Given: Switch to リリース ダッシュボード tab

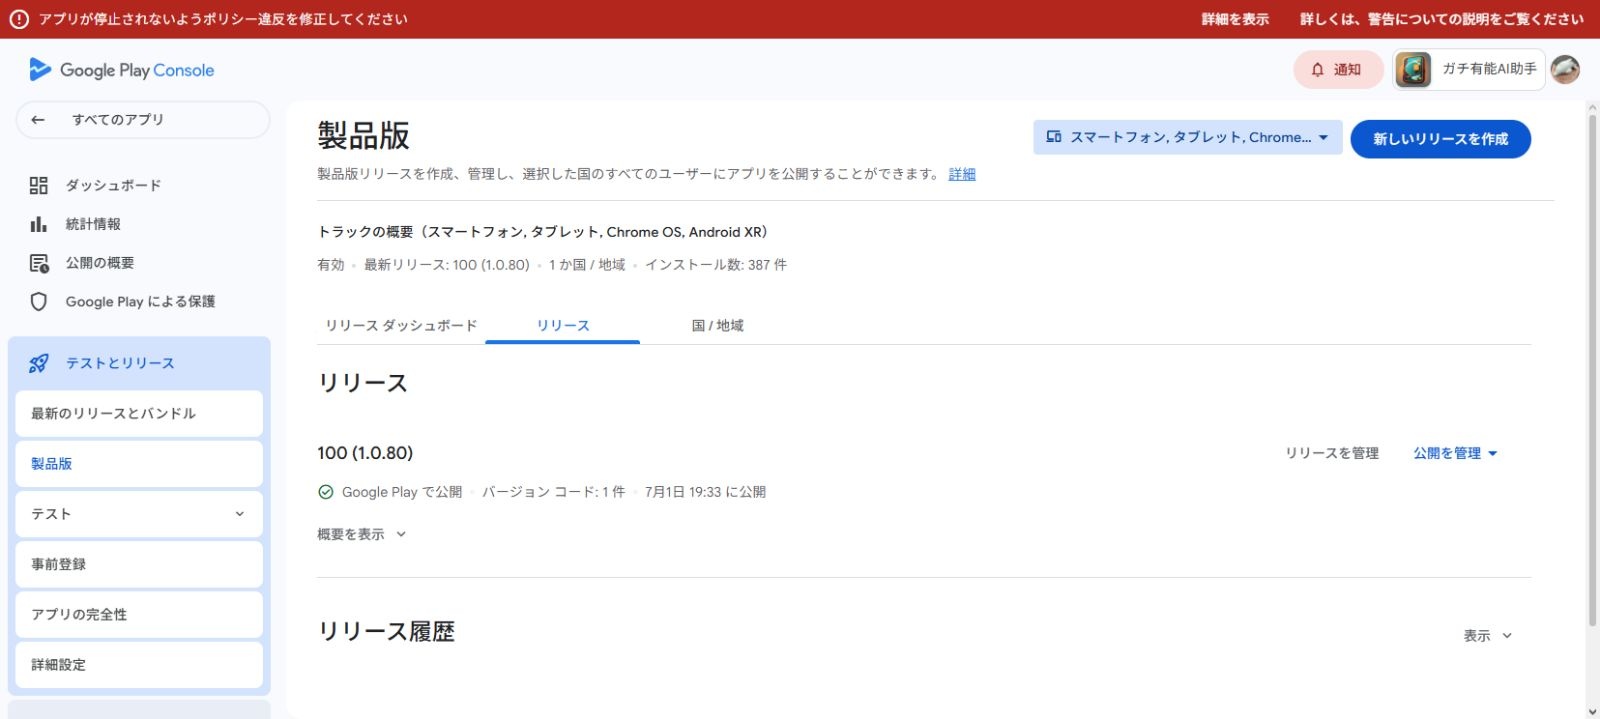Looking at the screenshot, I should click(401, 326).
